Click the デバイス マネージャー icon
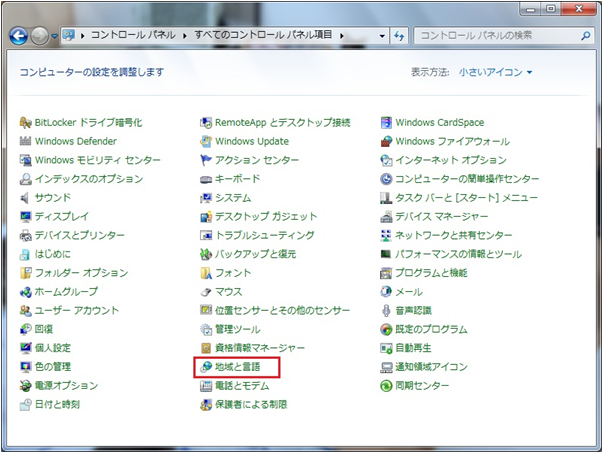Image resolution: width=603 pixels, height=453 pixels. click(386, 217)
